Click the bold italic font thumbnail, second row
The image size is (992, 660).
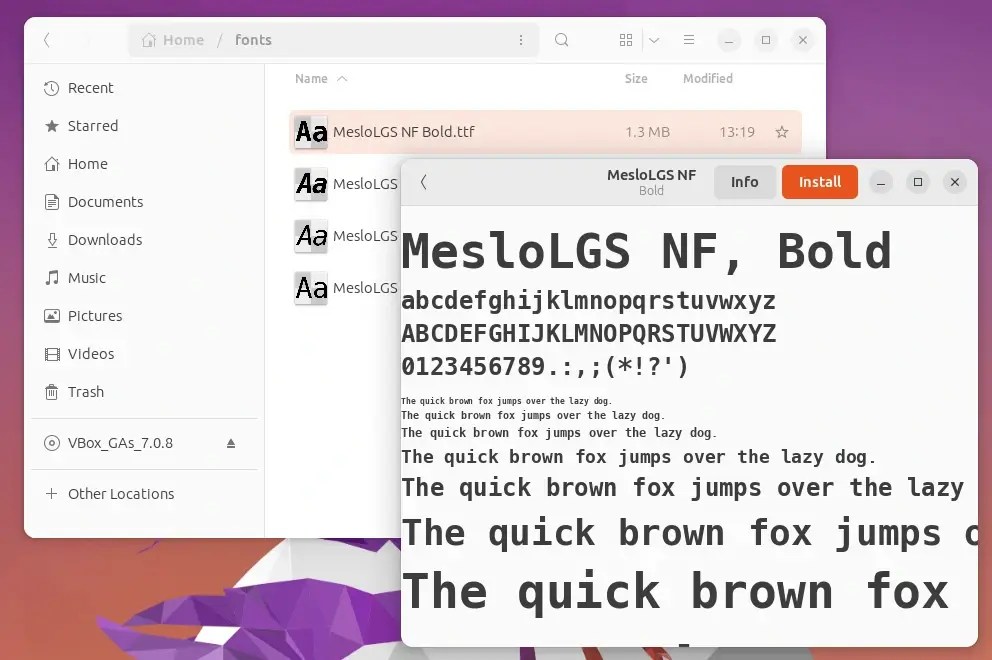point(311,184)
